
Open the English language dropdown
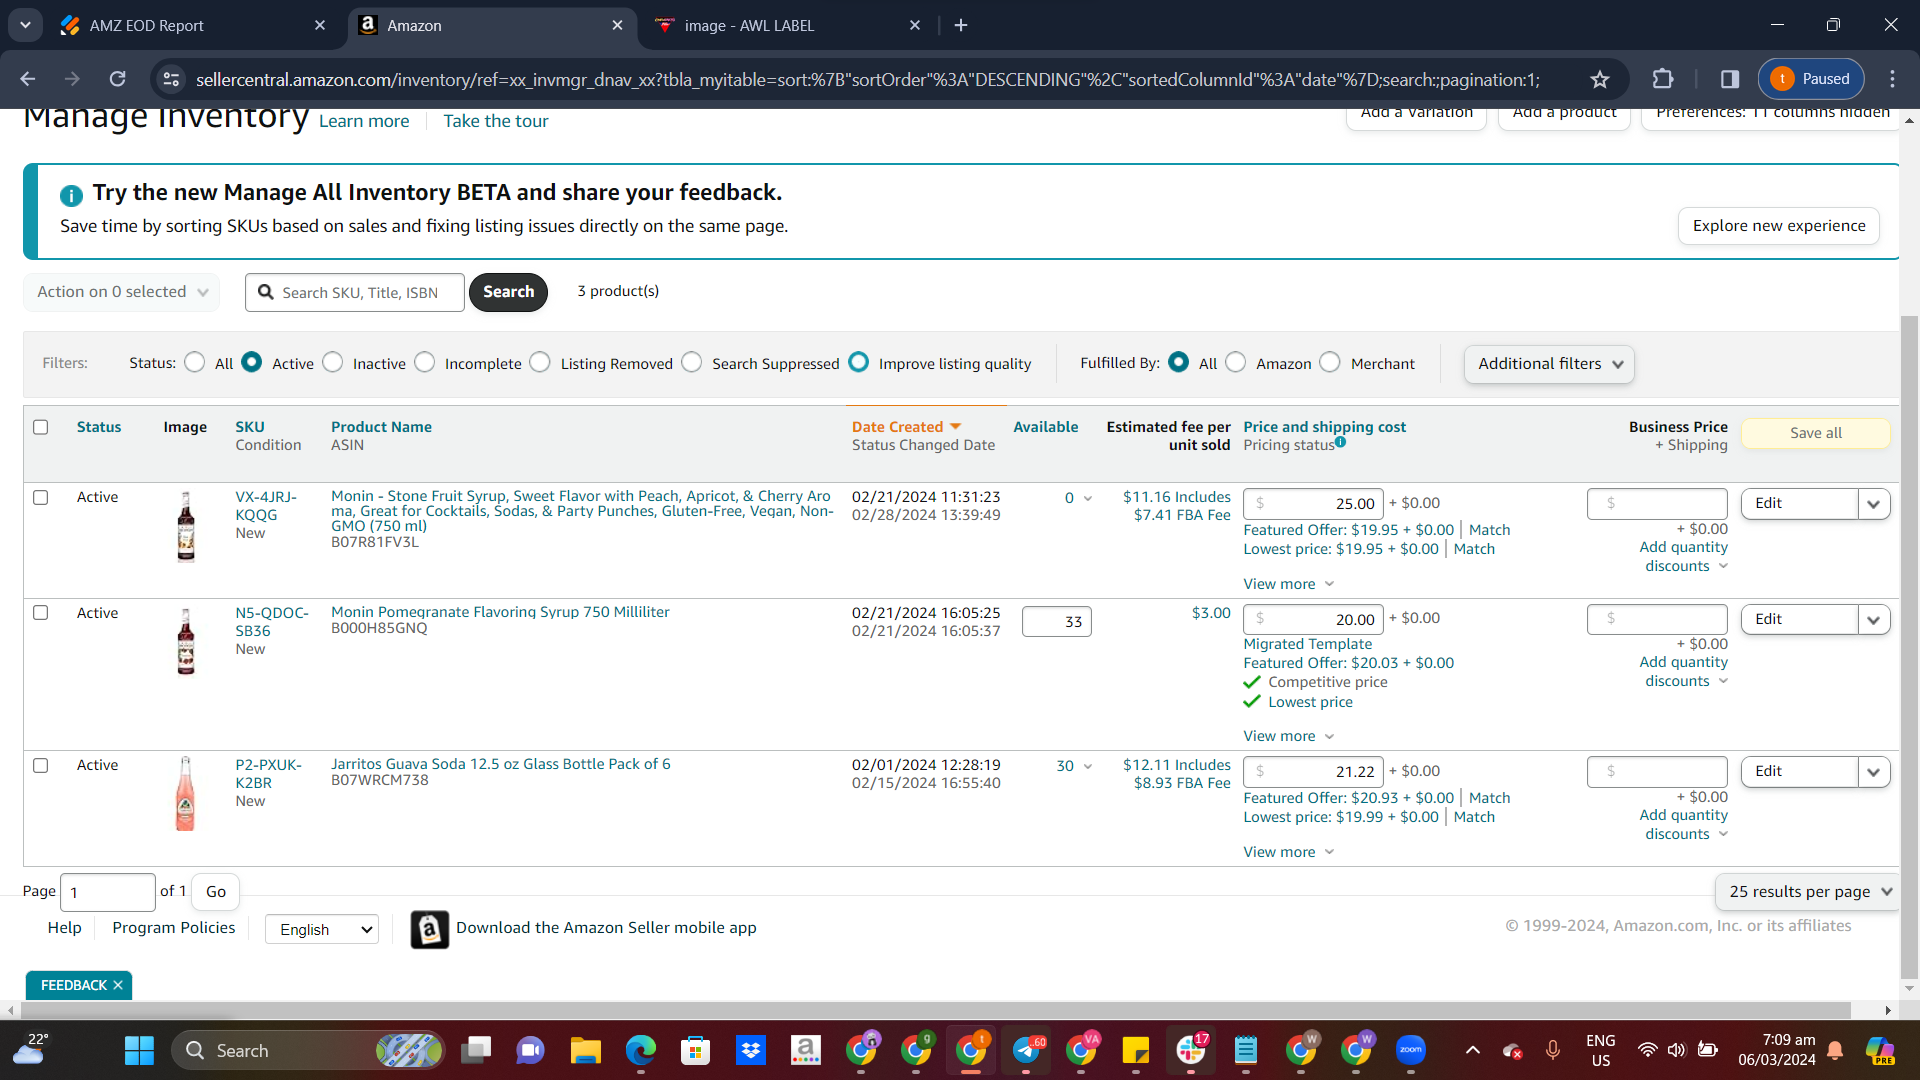pos(322,929)
